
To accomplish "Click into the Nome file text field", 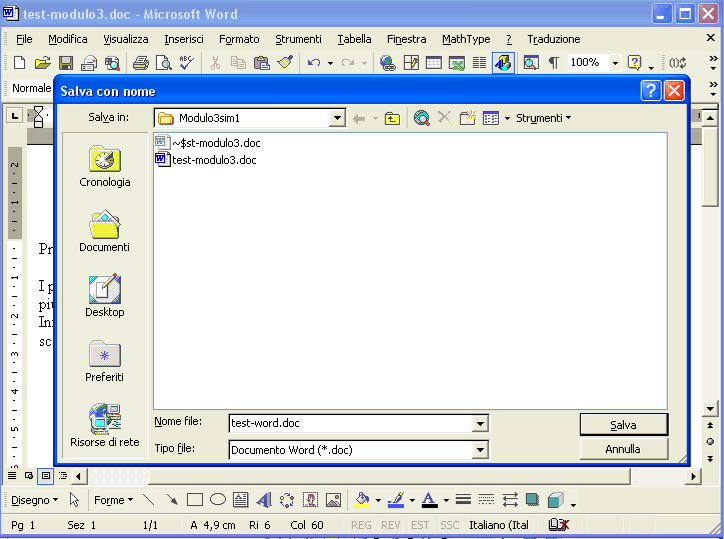I will 351,424.
